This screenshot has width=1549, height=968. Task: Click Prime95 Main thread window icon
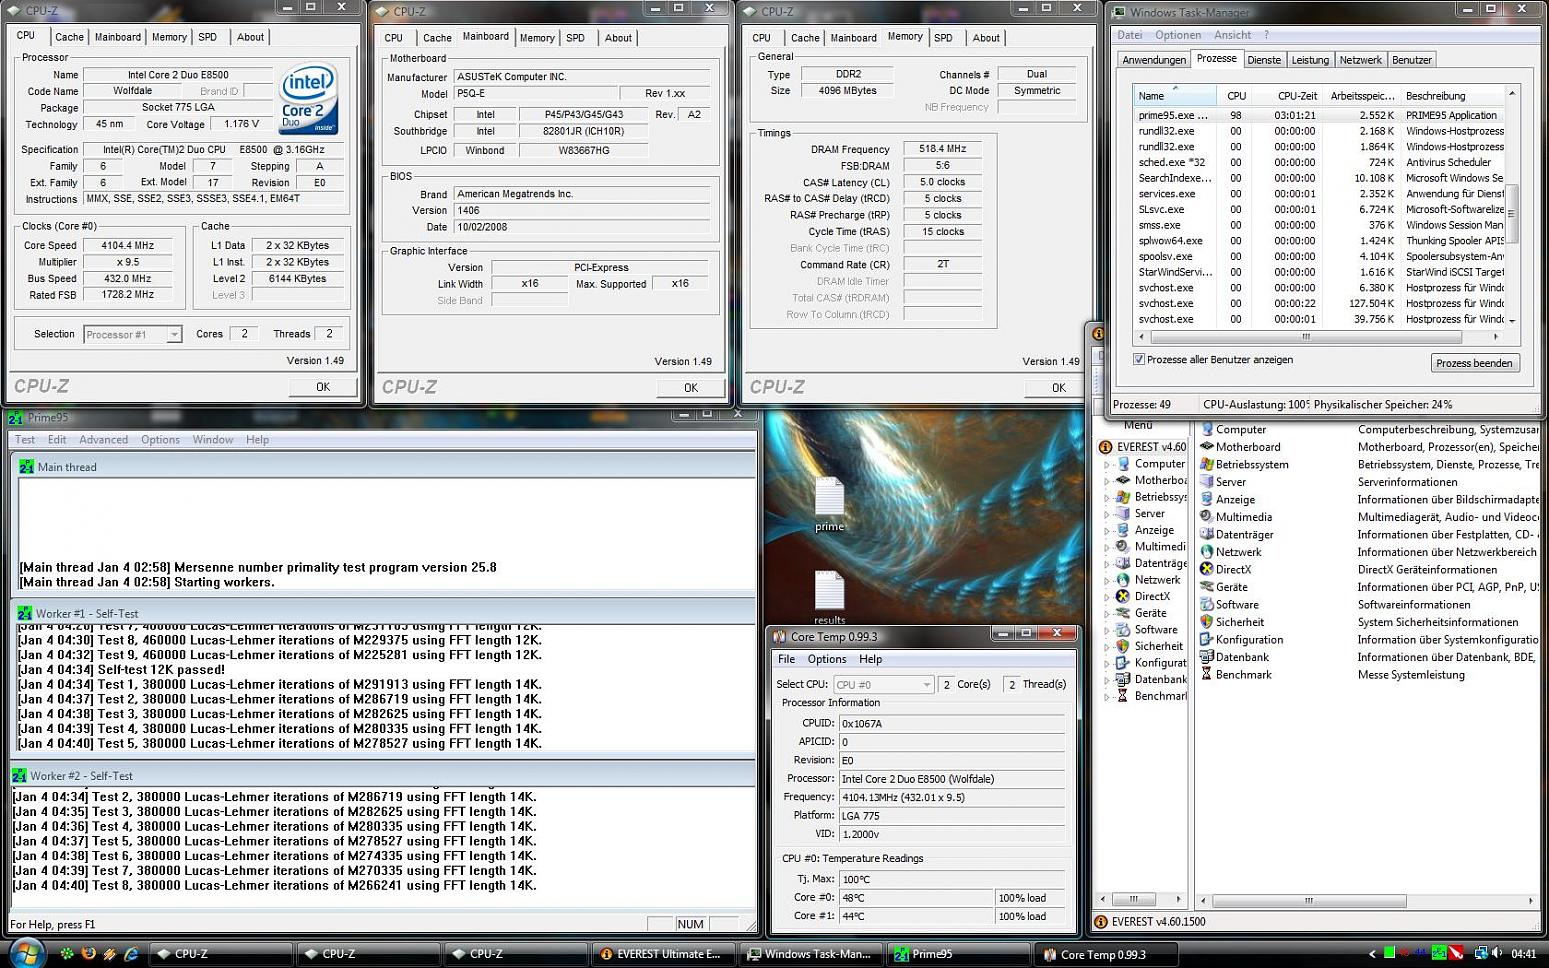click(x=26, y=466)
